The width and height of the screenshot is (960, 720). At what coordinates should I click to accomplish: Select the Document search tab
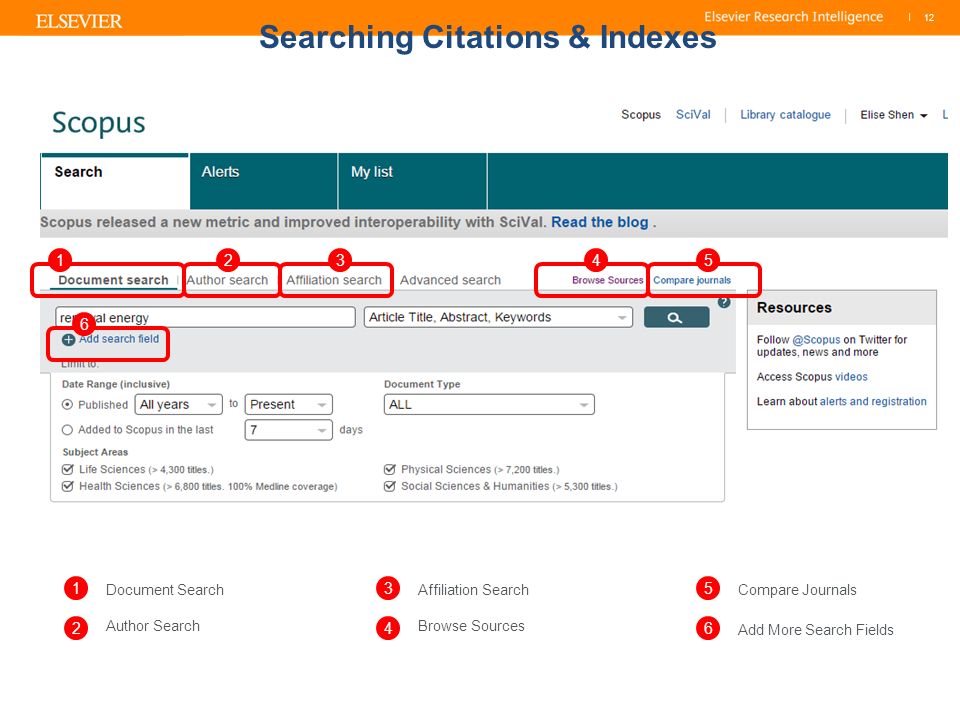coord(113,280)
